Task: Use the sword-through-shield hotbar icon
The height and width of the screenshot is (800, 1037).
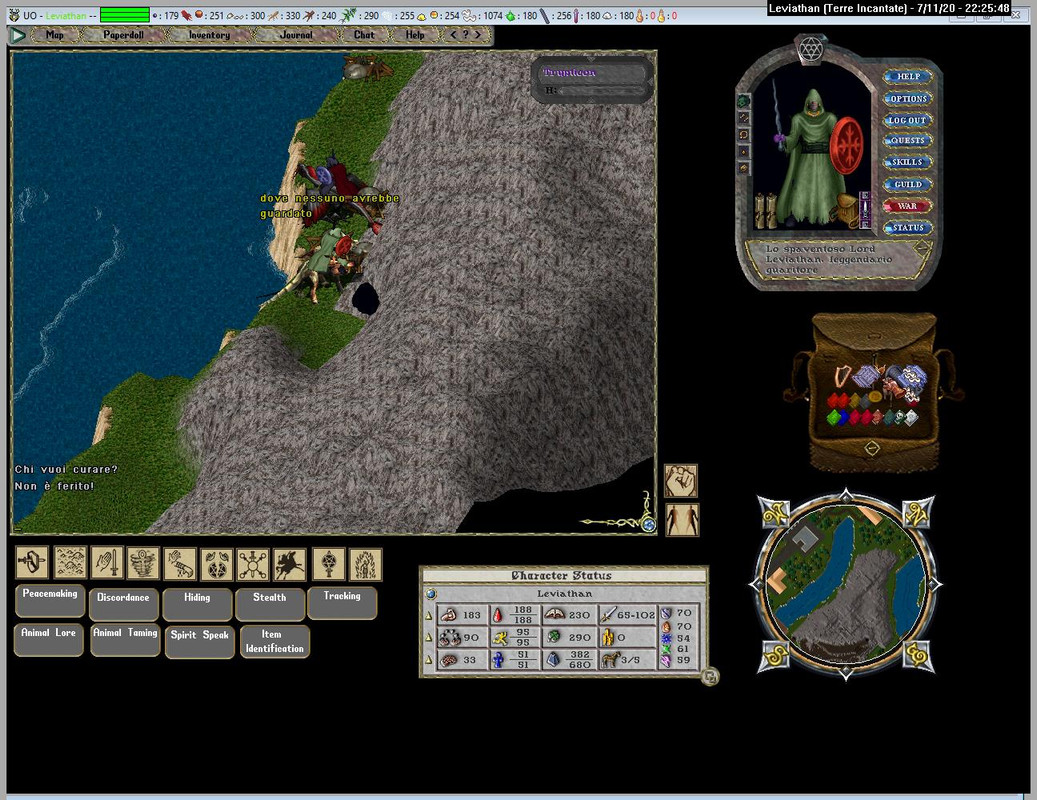Action: [x=32, y=563]
